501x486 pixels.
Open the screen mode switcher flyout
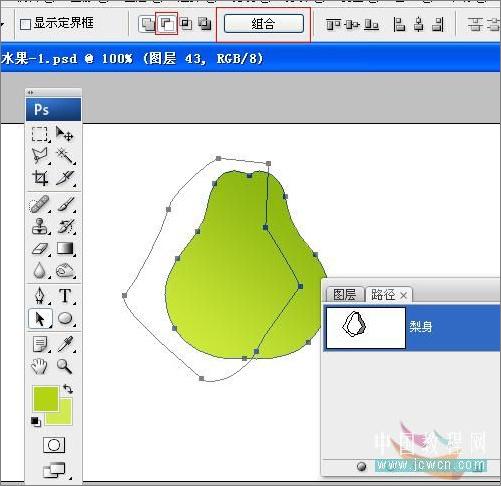(x=54, y=470)
